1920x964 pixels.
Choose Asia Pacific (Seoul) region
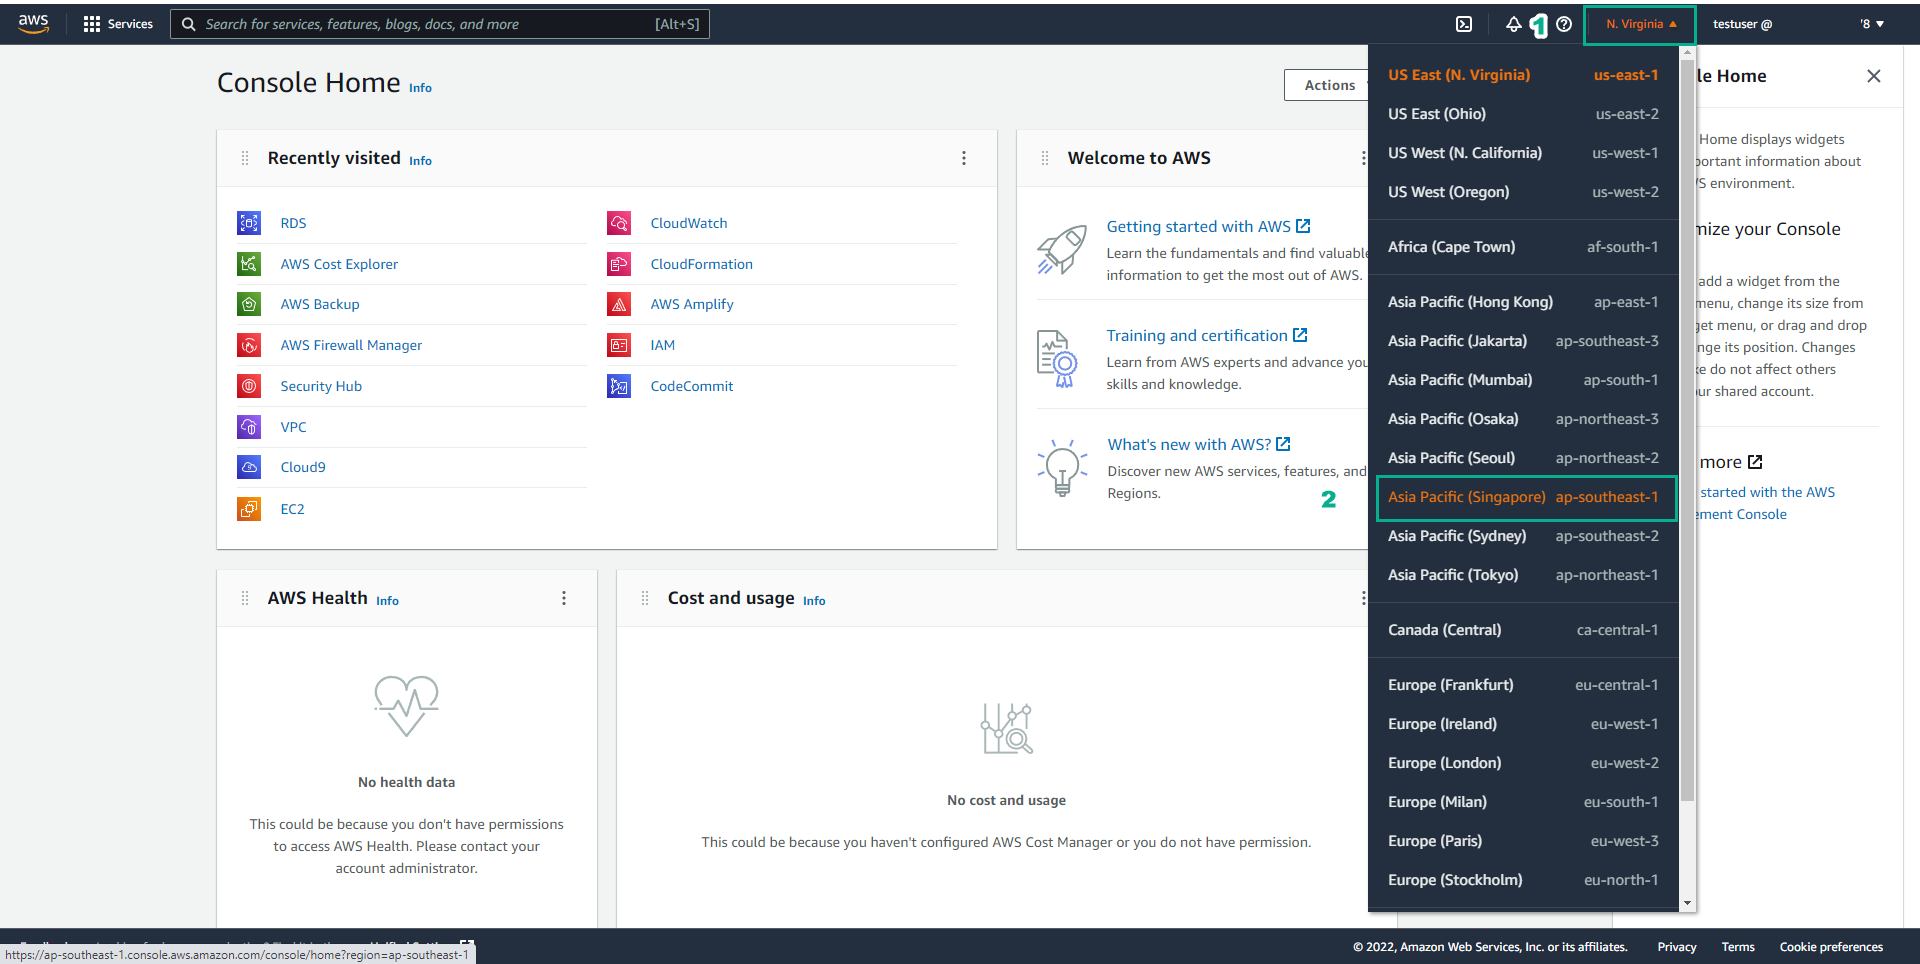coord(1523,458)
